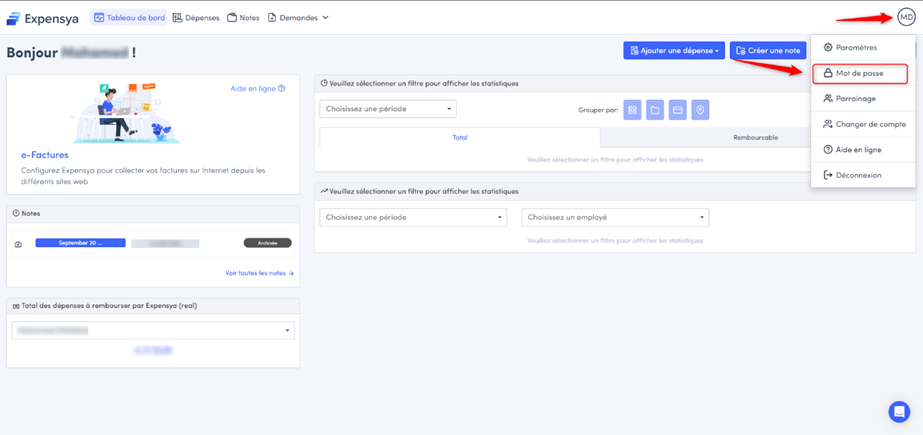Open the employee selector under Total des dépenses
Viewport: 923px width, 435px height.
[153, 330]
